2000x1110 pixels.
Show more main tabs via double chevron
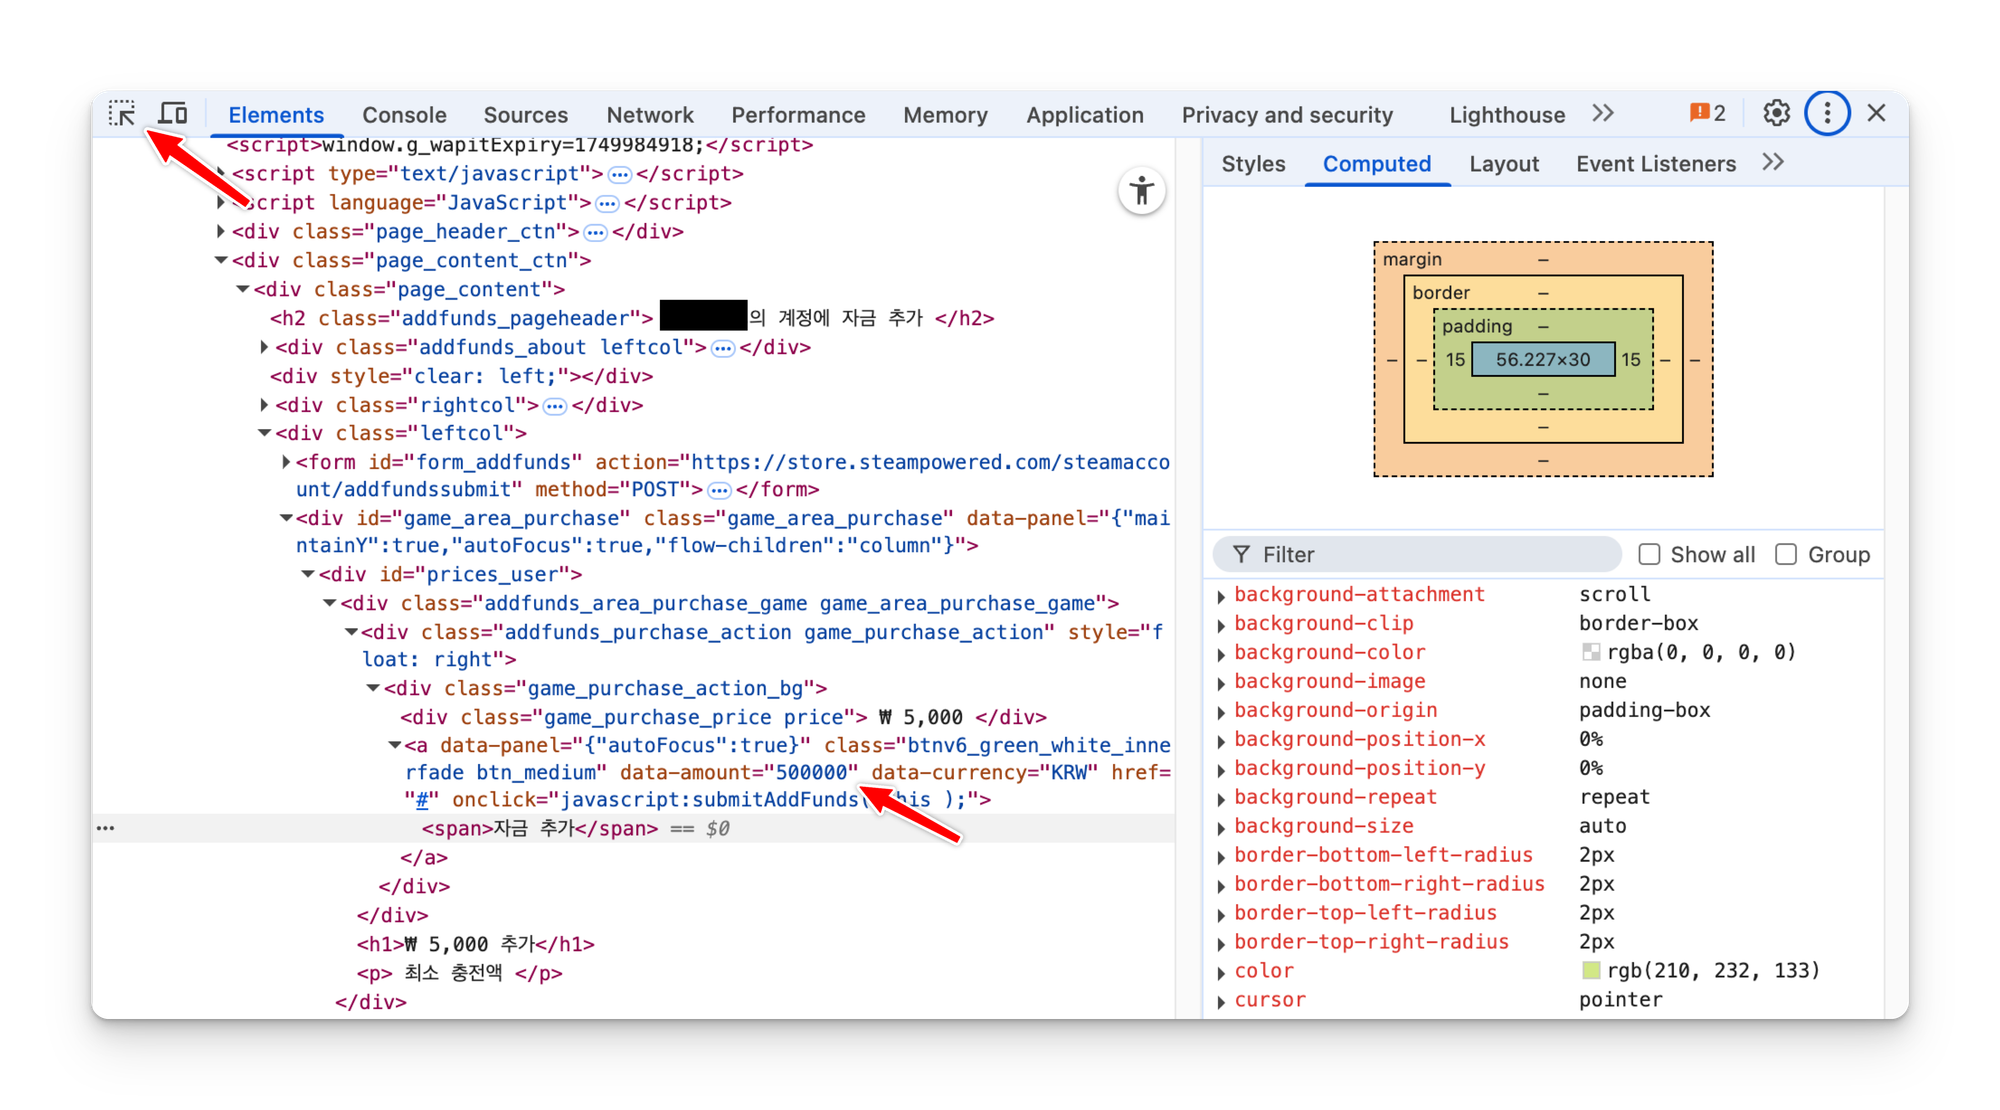point(1603,114)
